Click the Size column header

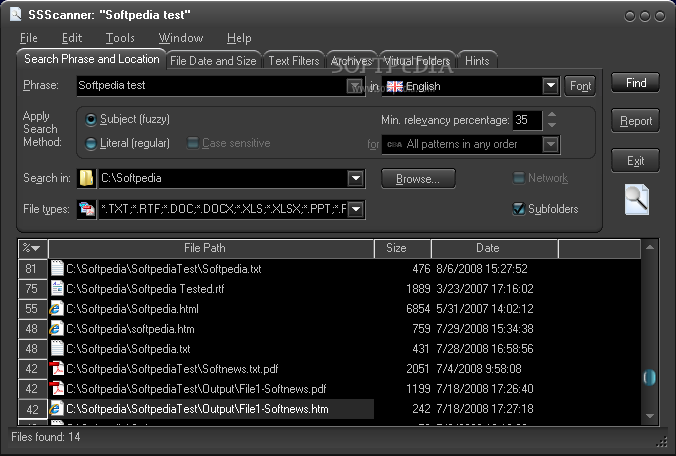click(x=402, y=248)
